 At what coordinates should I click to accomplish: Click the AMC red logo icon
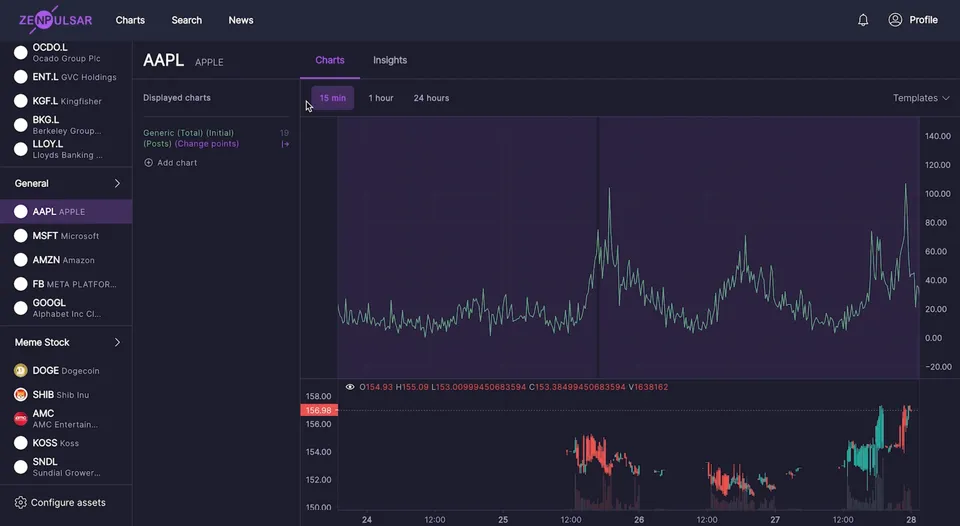coord(21,419)
